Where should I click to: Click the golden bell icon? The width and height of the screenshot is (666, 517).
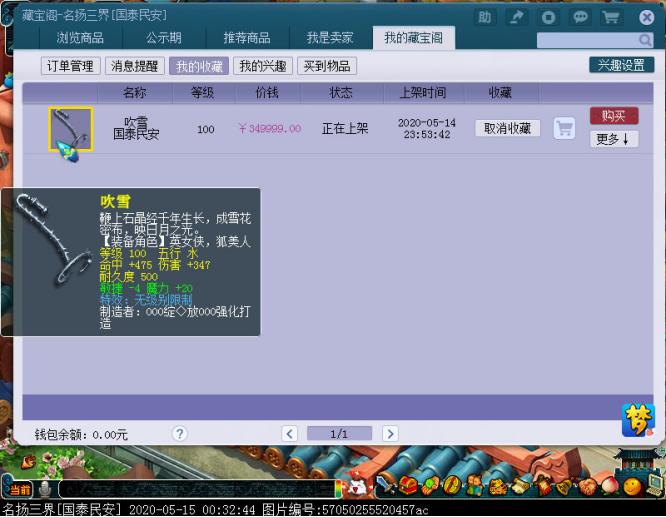(x=564, y=486)
